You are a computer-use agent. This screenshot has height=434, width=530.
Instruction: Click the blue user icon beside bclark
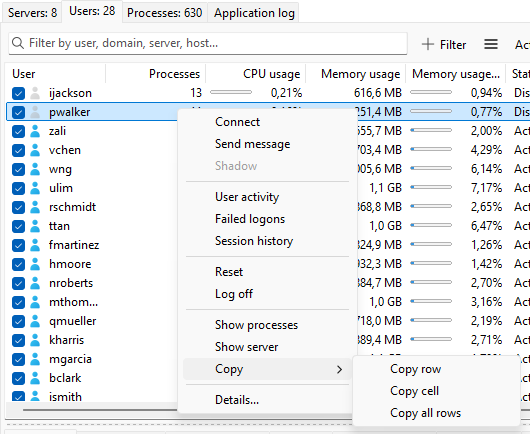pyautogui.click(x=35, y=378)
